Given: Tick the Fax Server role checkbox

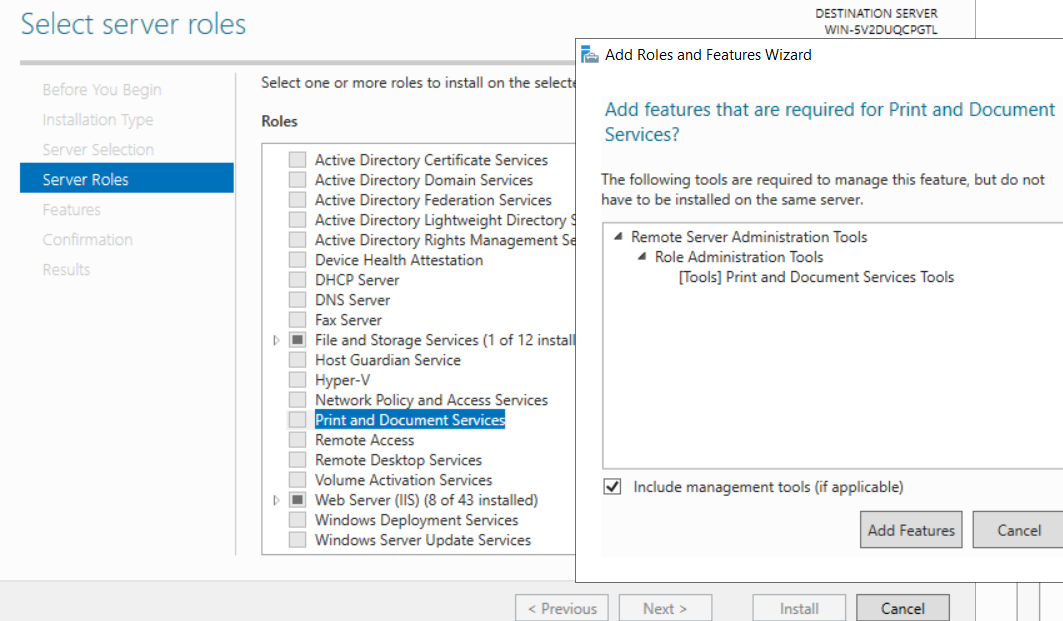Looking at the screenshot, I should click(x=297, y=320).
